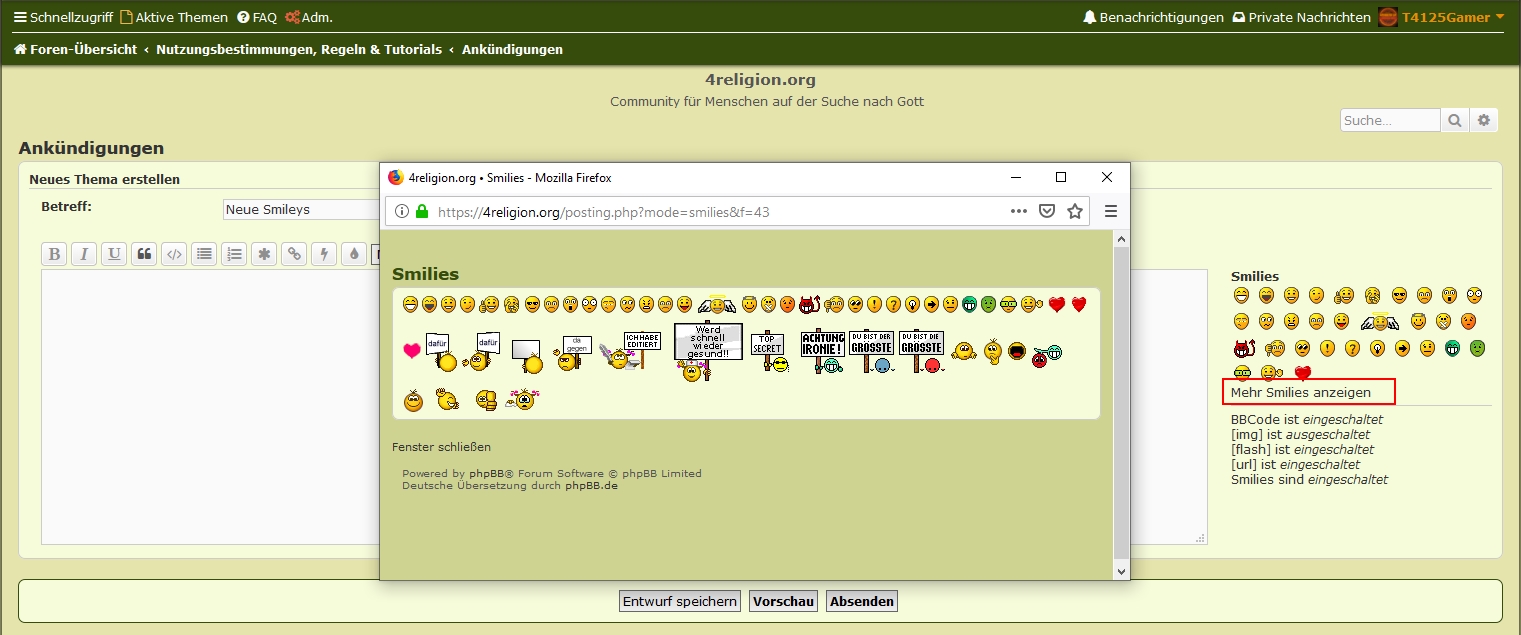Click the Betreff subject input field
This screenshot has height=635, width=1521.
tap(300, 210)
